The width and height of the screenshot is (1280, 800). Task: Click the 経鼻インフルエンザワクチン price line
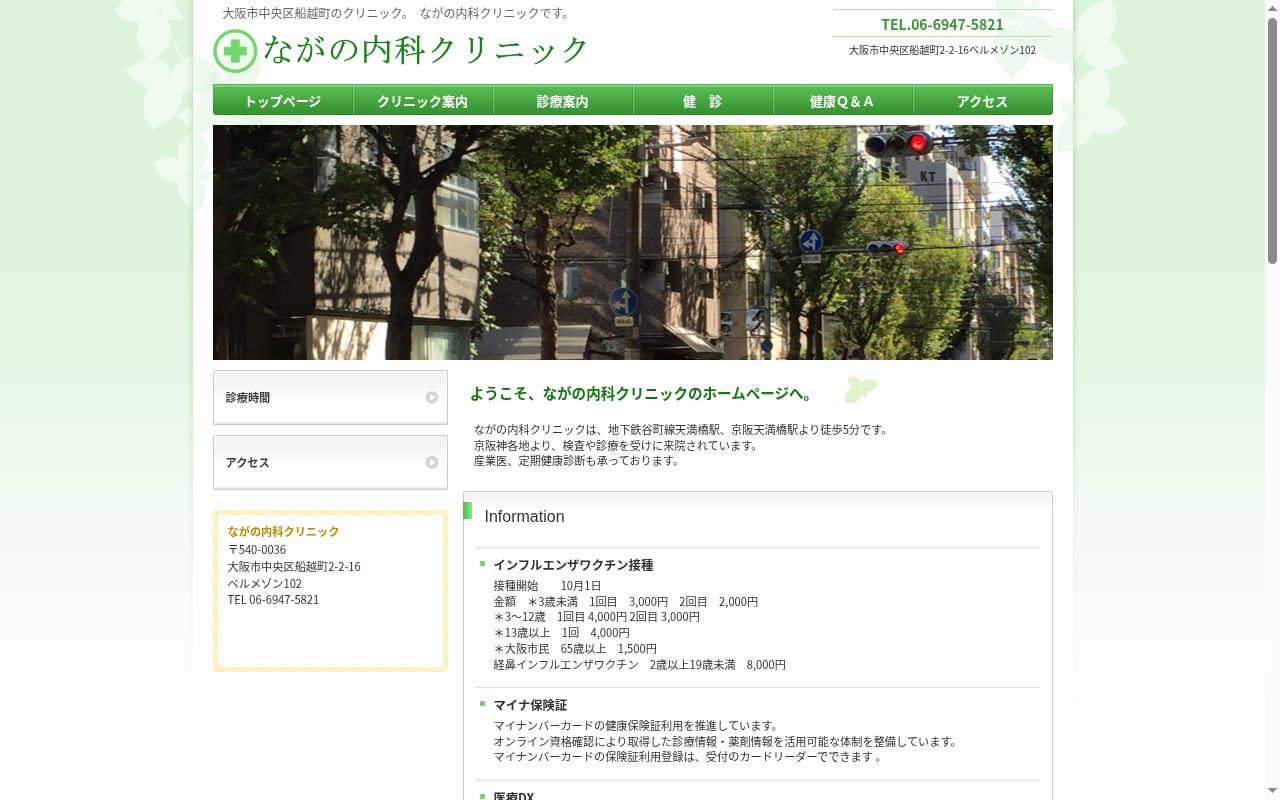(639, 665)
